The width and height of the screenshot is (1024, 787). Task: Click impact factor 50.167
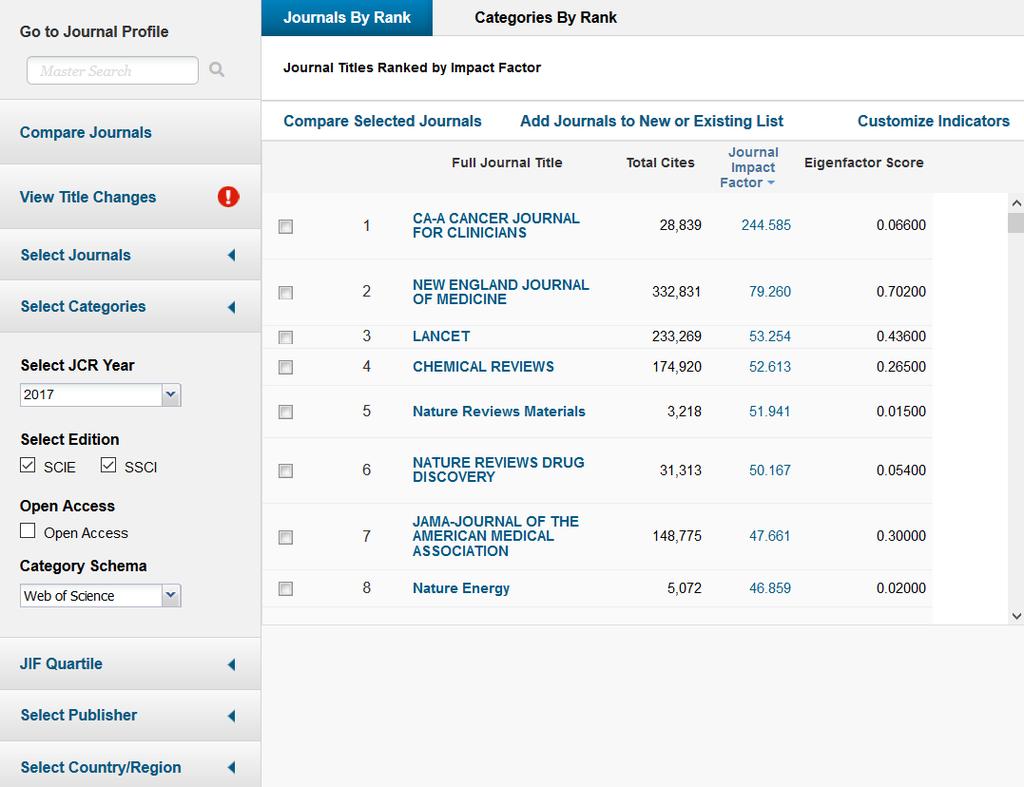pos(769,470)
